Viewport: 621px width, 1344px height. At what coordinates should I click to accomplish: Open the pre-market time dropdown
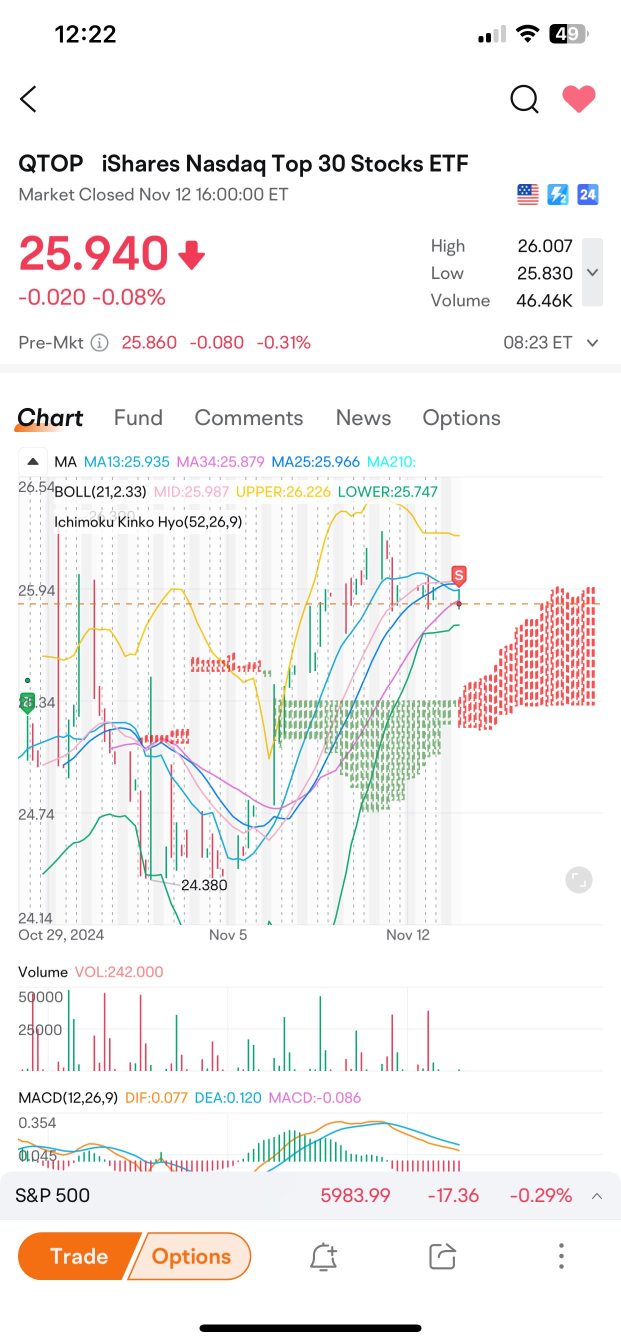coord(594,341)
